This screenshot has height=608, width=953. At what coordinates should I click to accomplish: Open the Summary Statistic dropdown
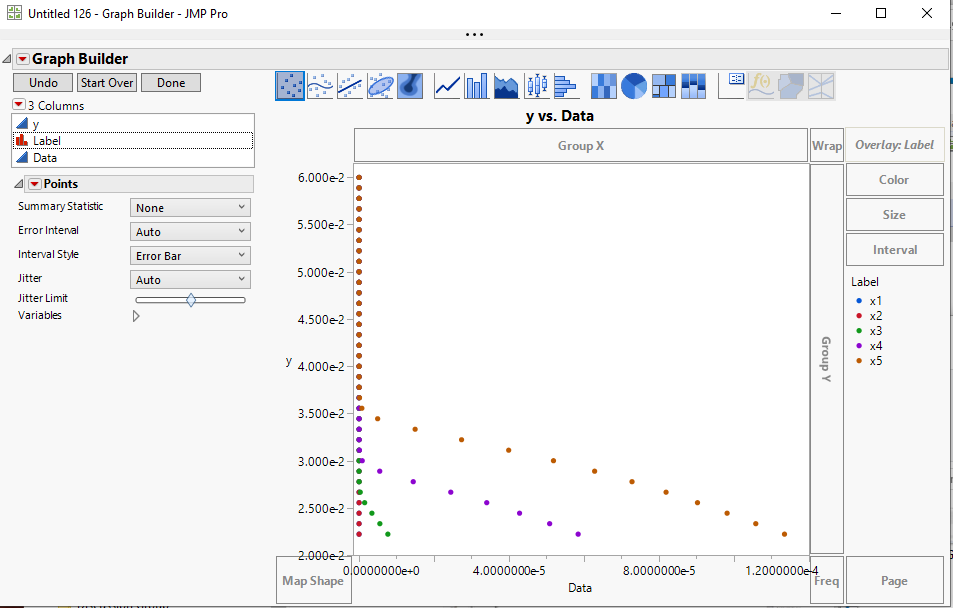[x=189, y=206]
